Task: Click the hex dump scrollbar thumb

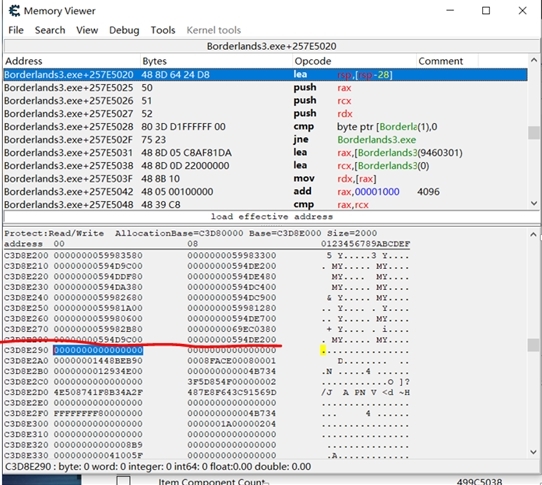Action: (534, 345)
